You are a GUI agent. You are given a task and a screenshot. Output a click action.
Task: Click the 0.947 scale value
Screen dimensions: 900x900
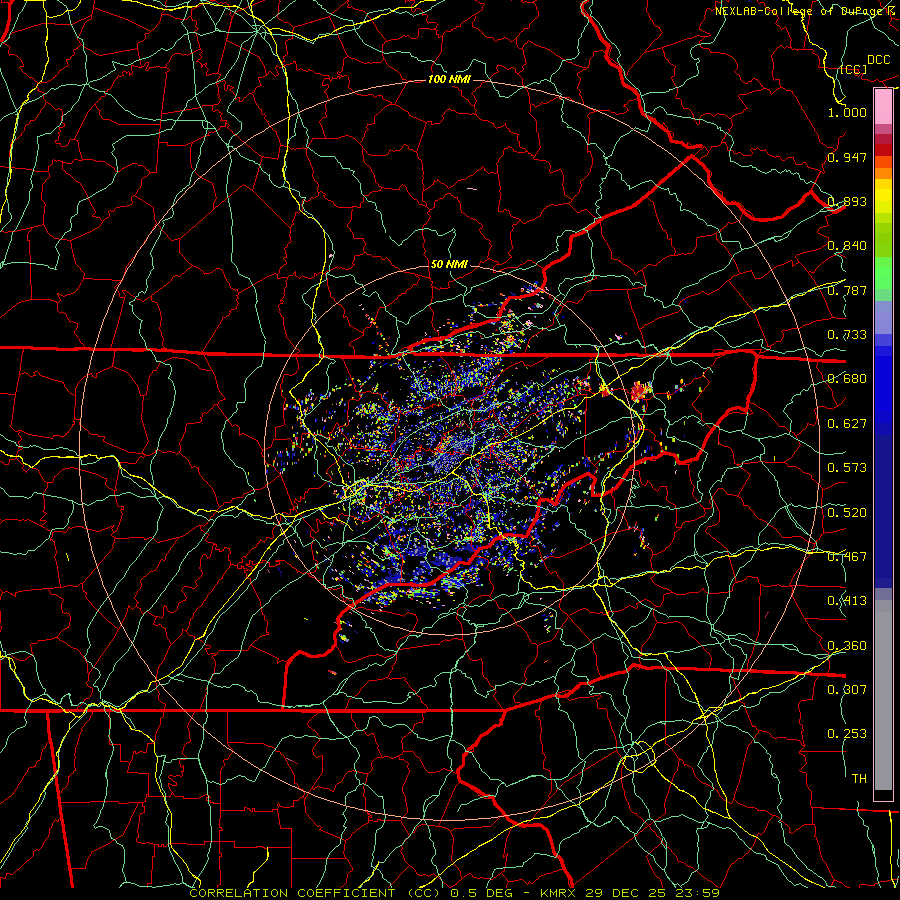(x=847, y=157)
